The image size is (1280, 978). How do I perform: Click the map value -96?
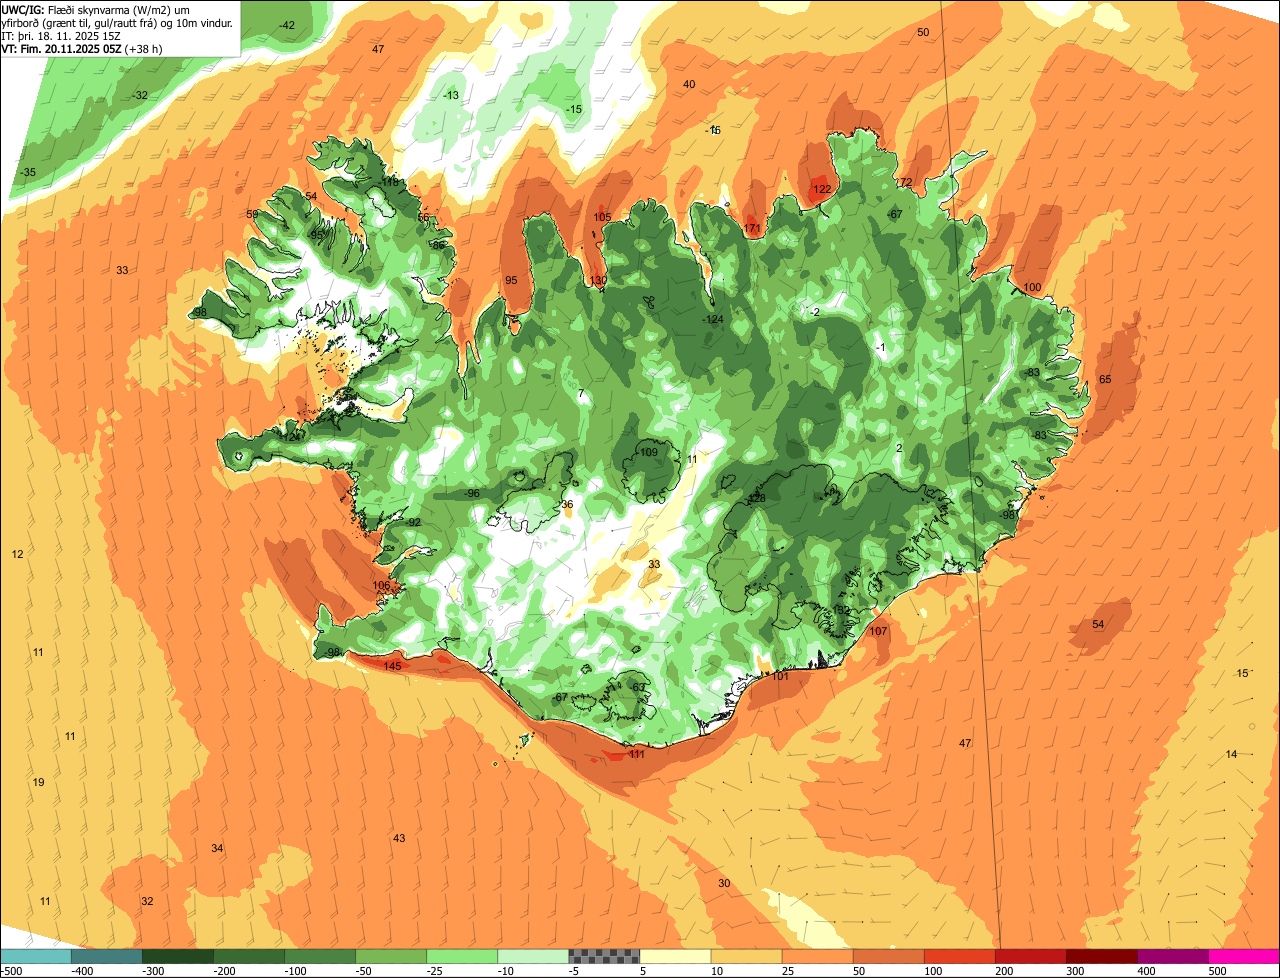tap(472, 493)
